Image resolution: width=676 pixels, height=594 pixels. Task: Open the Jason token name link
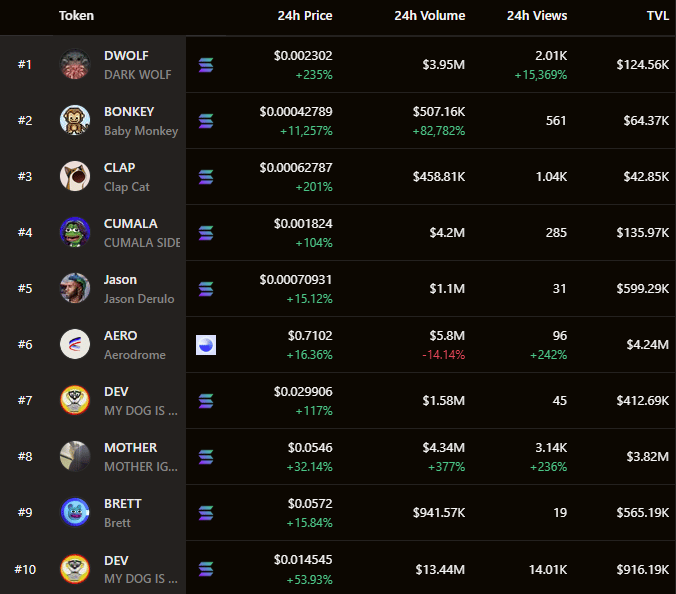120,280
